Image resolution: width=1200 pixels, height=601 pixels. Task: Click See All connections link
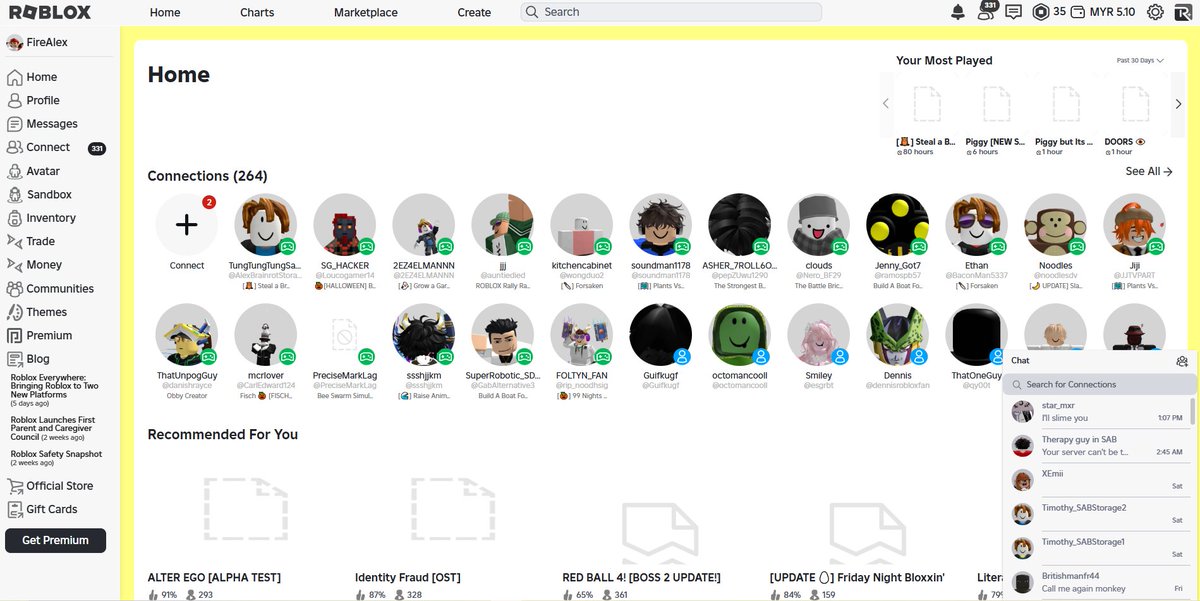pos(1149,171)
